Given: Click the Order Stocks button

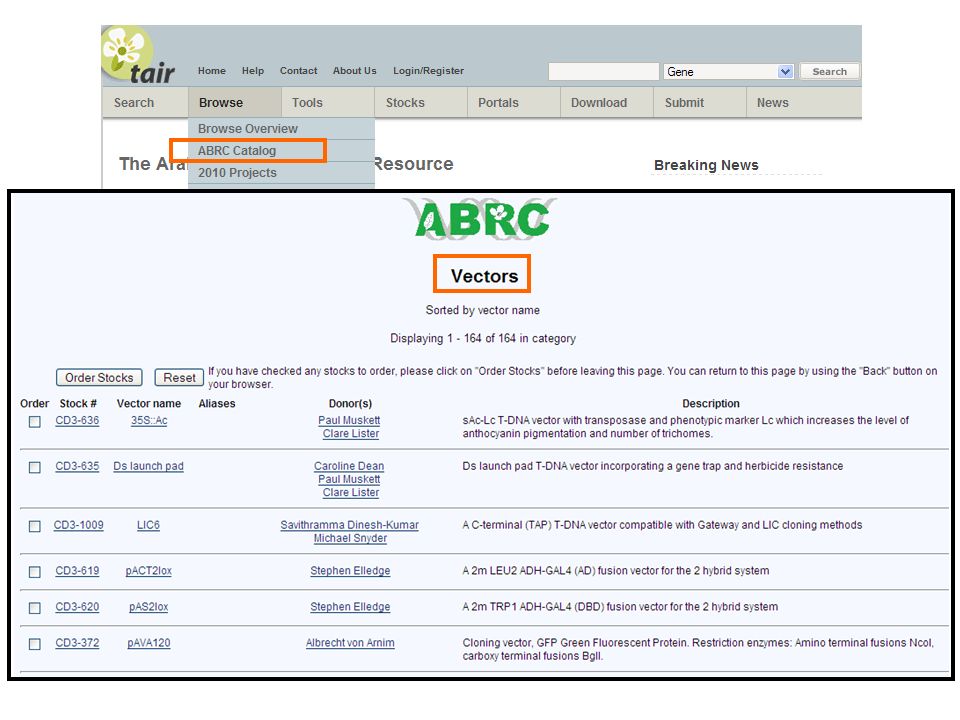Looking at the screenshot, I should pyautogui.click(x=99, y=378).
